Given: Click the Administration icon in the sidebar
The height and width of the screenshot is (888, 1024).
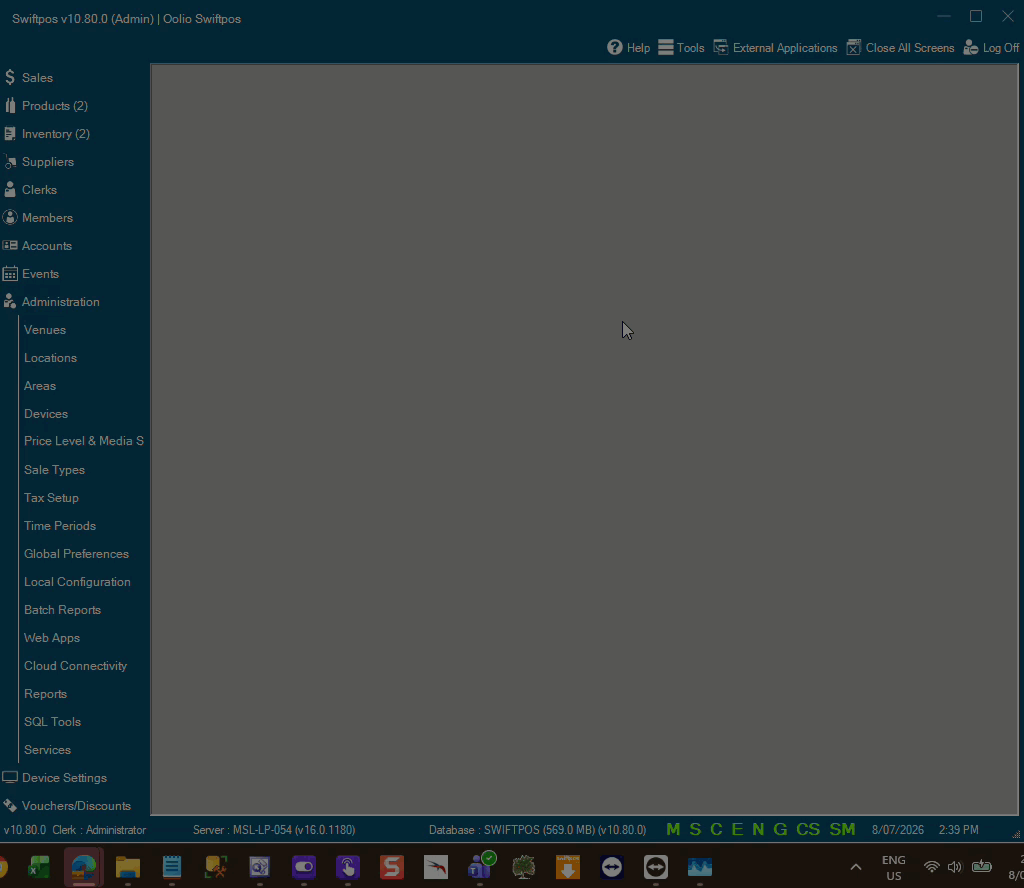Looking at the screenshot, I should pyautogui.click(x=10, y=301).
